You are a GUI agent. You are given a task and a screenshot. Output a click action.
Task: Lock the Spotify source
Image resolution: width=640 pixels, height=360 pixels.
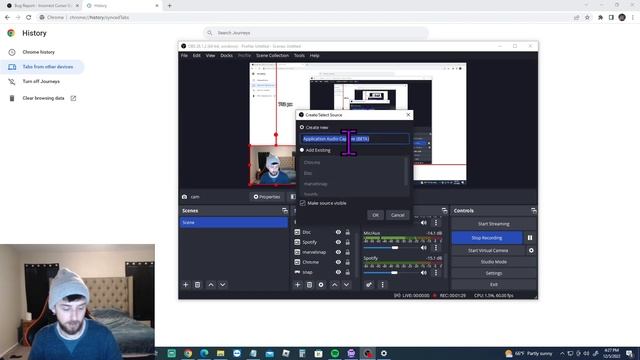pyautogui.click(x=348, y=242)
